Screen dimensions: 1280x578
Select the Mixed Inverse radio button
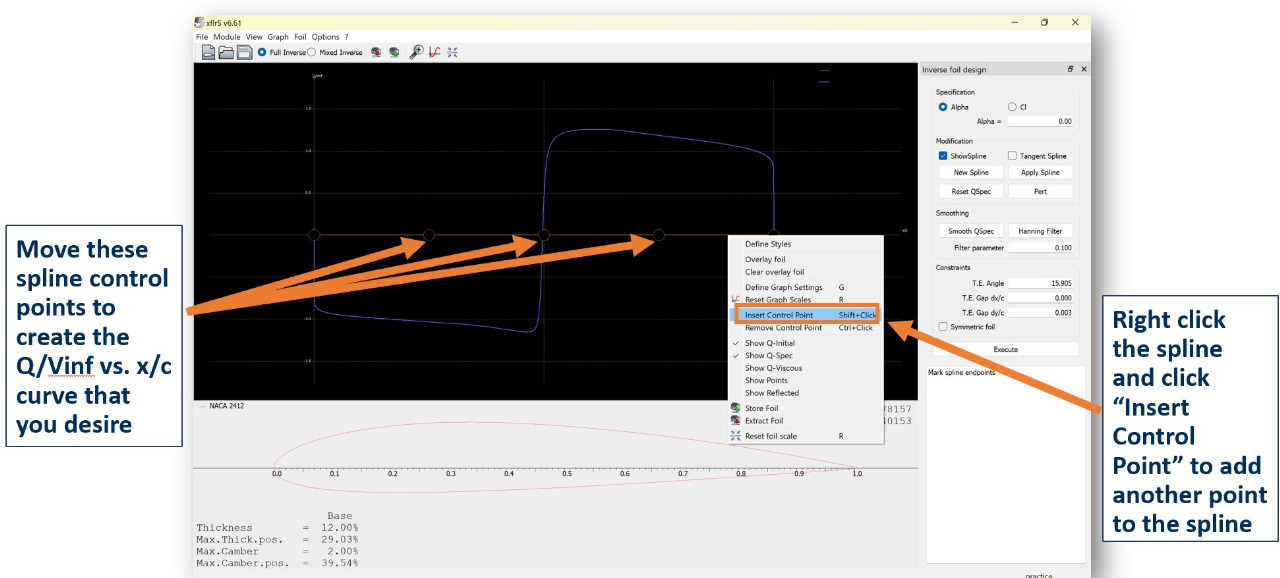click(312, 52)
